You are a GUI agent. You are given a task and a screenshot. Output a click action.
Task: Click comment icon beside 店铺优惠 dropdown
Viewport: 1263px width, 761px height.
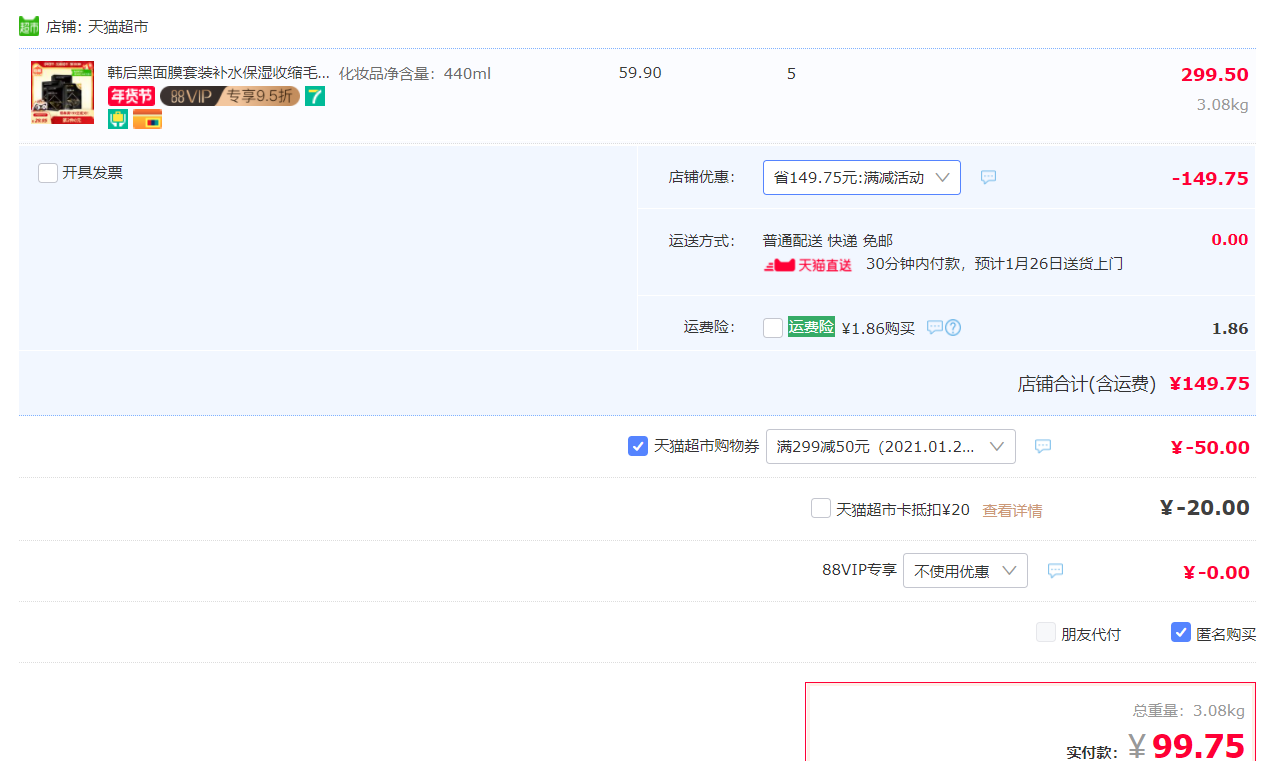[988, 177]
